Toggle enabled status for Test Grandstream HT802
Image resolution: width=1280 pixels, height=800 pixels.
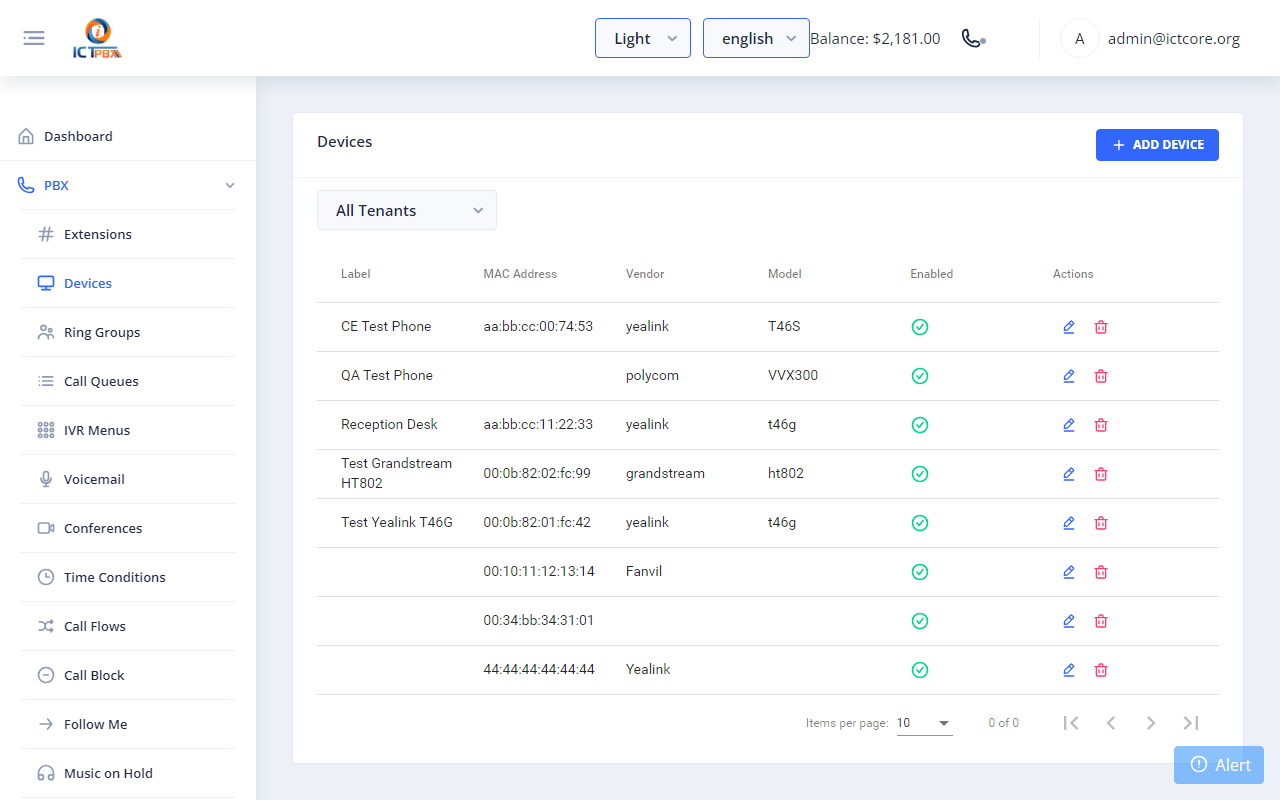pyautogui.click(x=920, y=474)
